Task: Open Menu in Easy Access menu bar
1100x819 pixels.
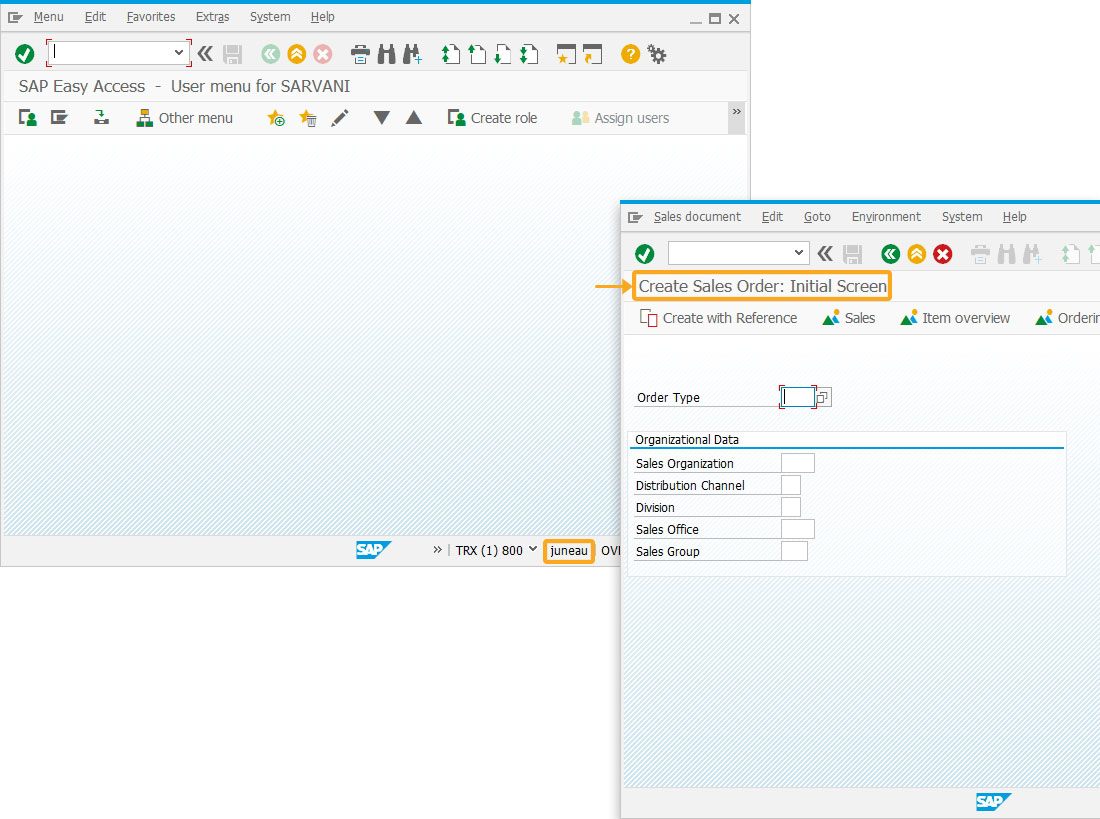Action: 48,17
